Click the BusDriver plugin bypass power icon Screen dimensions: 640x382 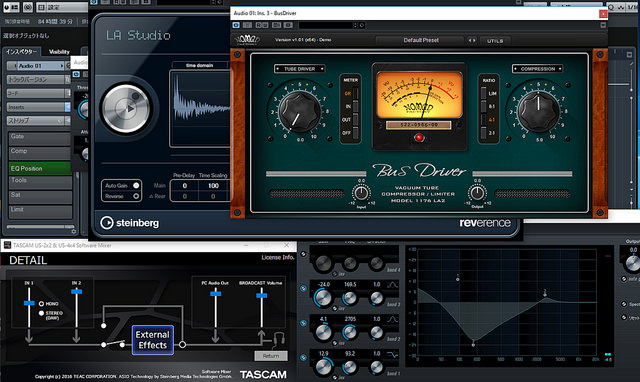(236, 25)
